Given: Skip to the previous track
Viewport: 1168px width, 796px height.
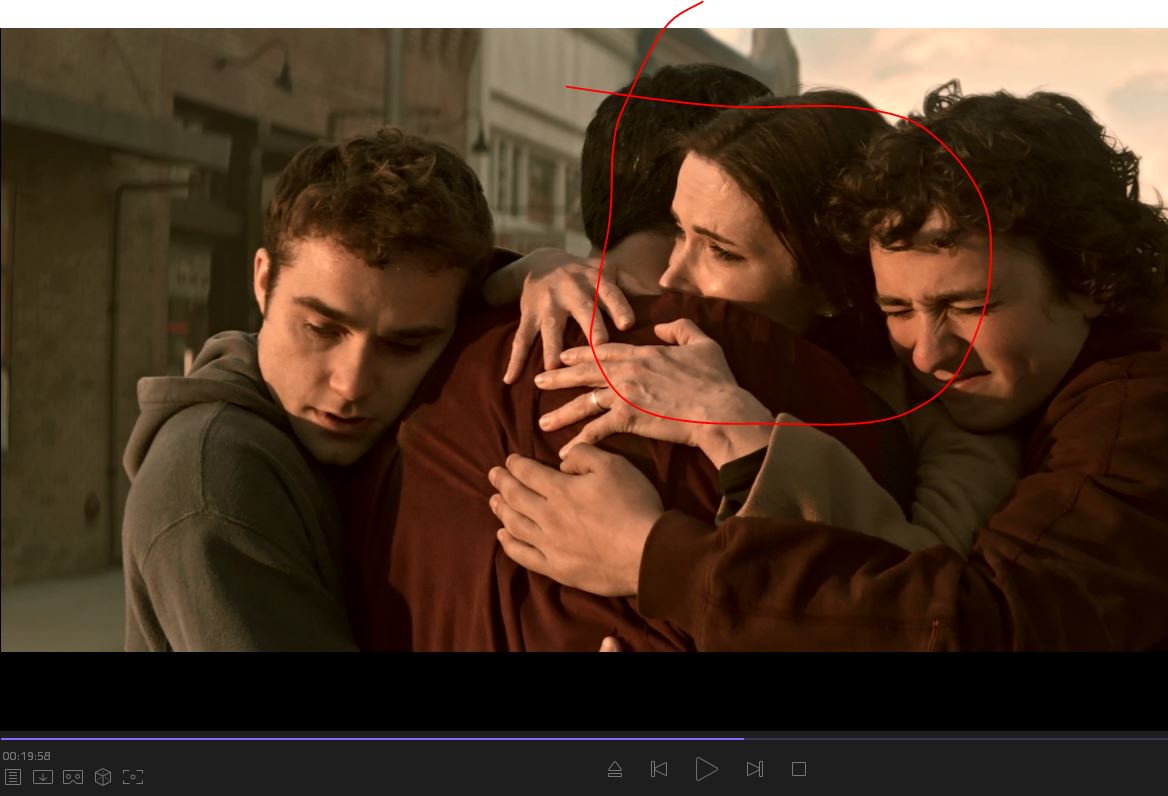Looking at the screenshot, I should [x=659, y=769].
